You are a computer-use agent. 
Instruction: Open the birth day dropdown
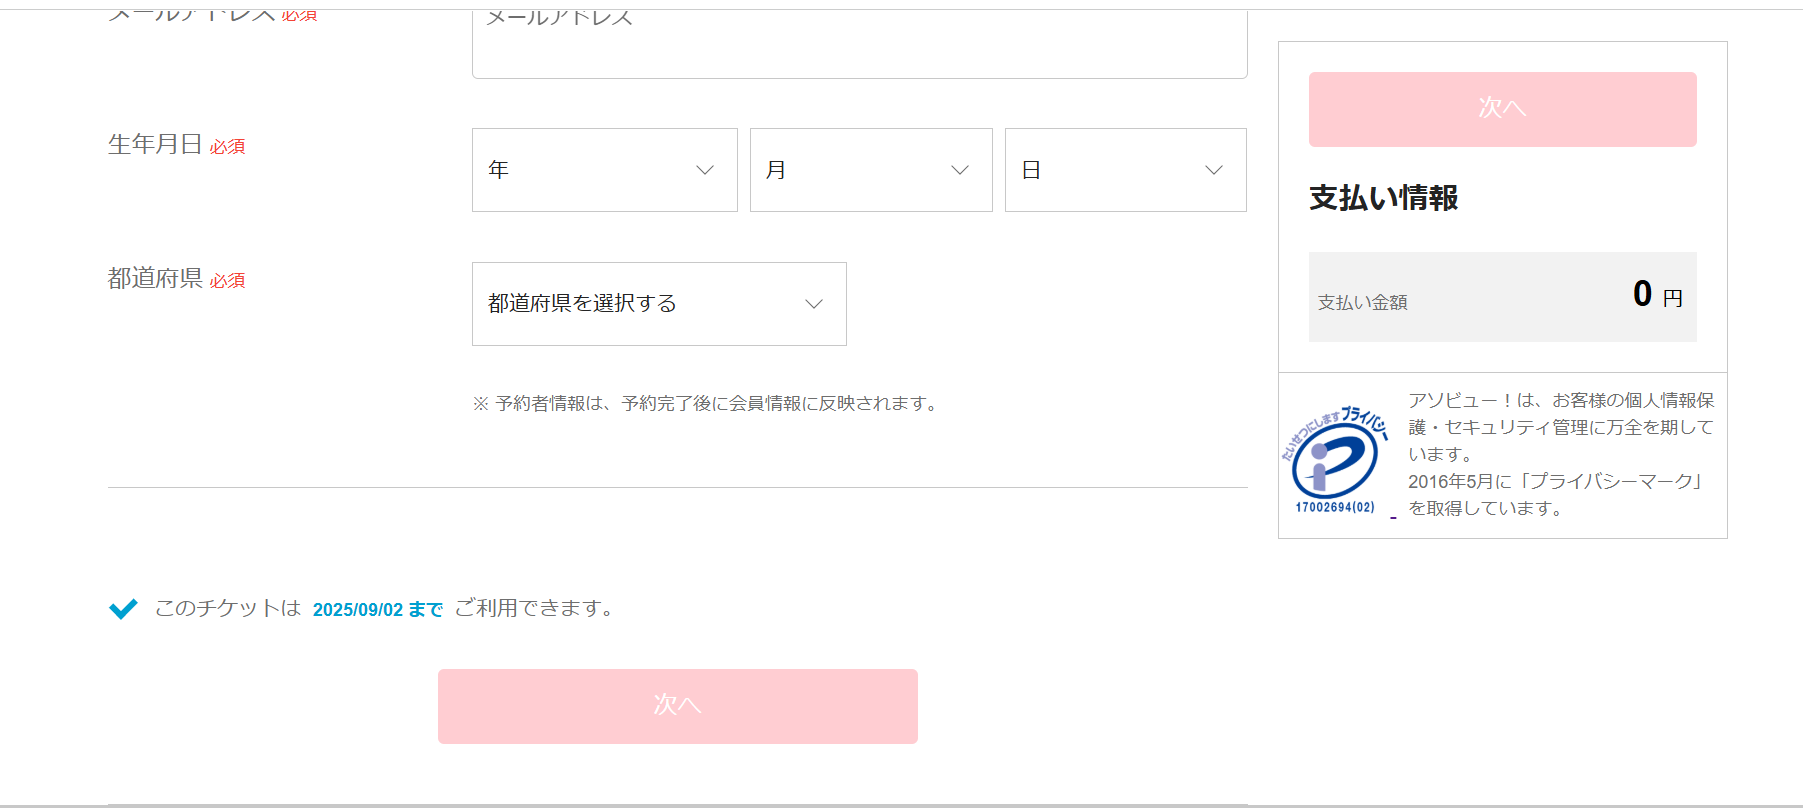[x=1125, y=170]
